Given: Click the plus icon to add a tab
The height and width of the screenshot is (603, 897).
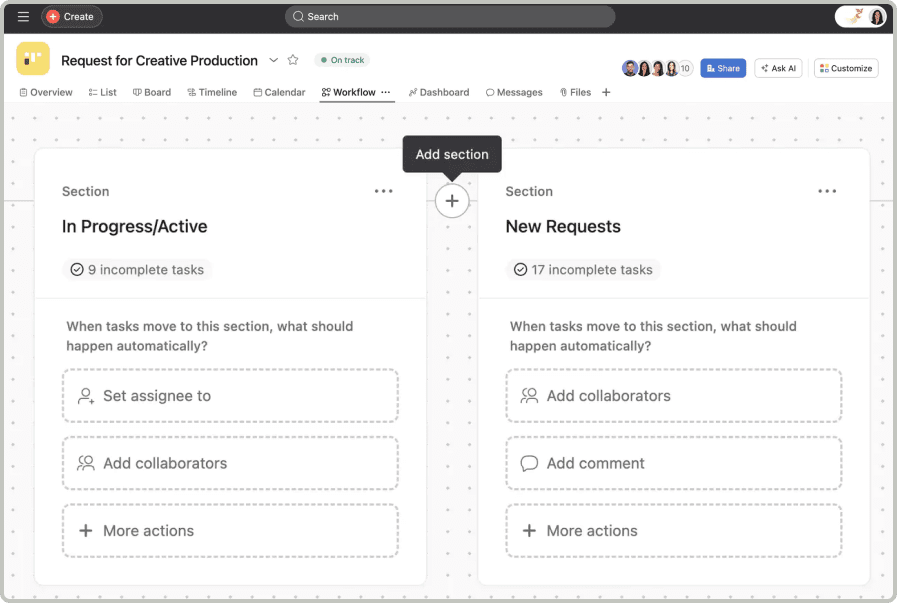Looking at the screenshot, I should [x=606, y=92].
